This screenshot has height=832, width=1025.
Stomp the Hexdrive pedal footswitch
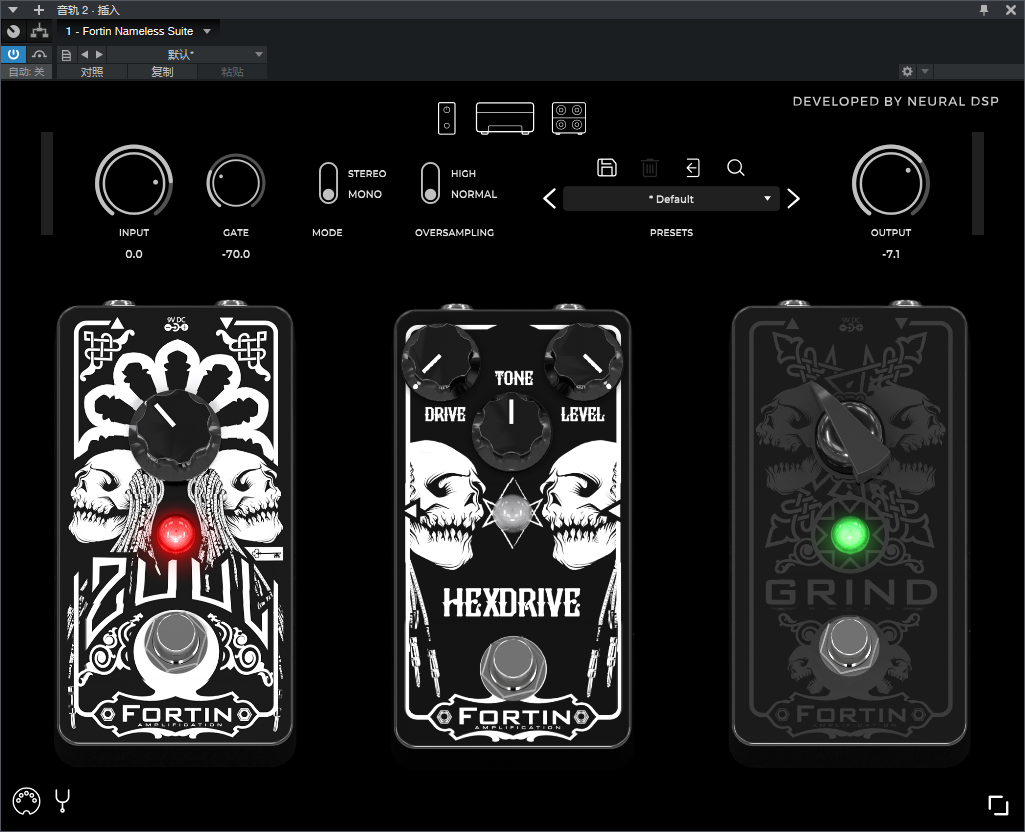pos(512,666)
